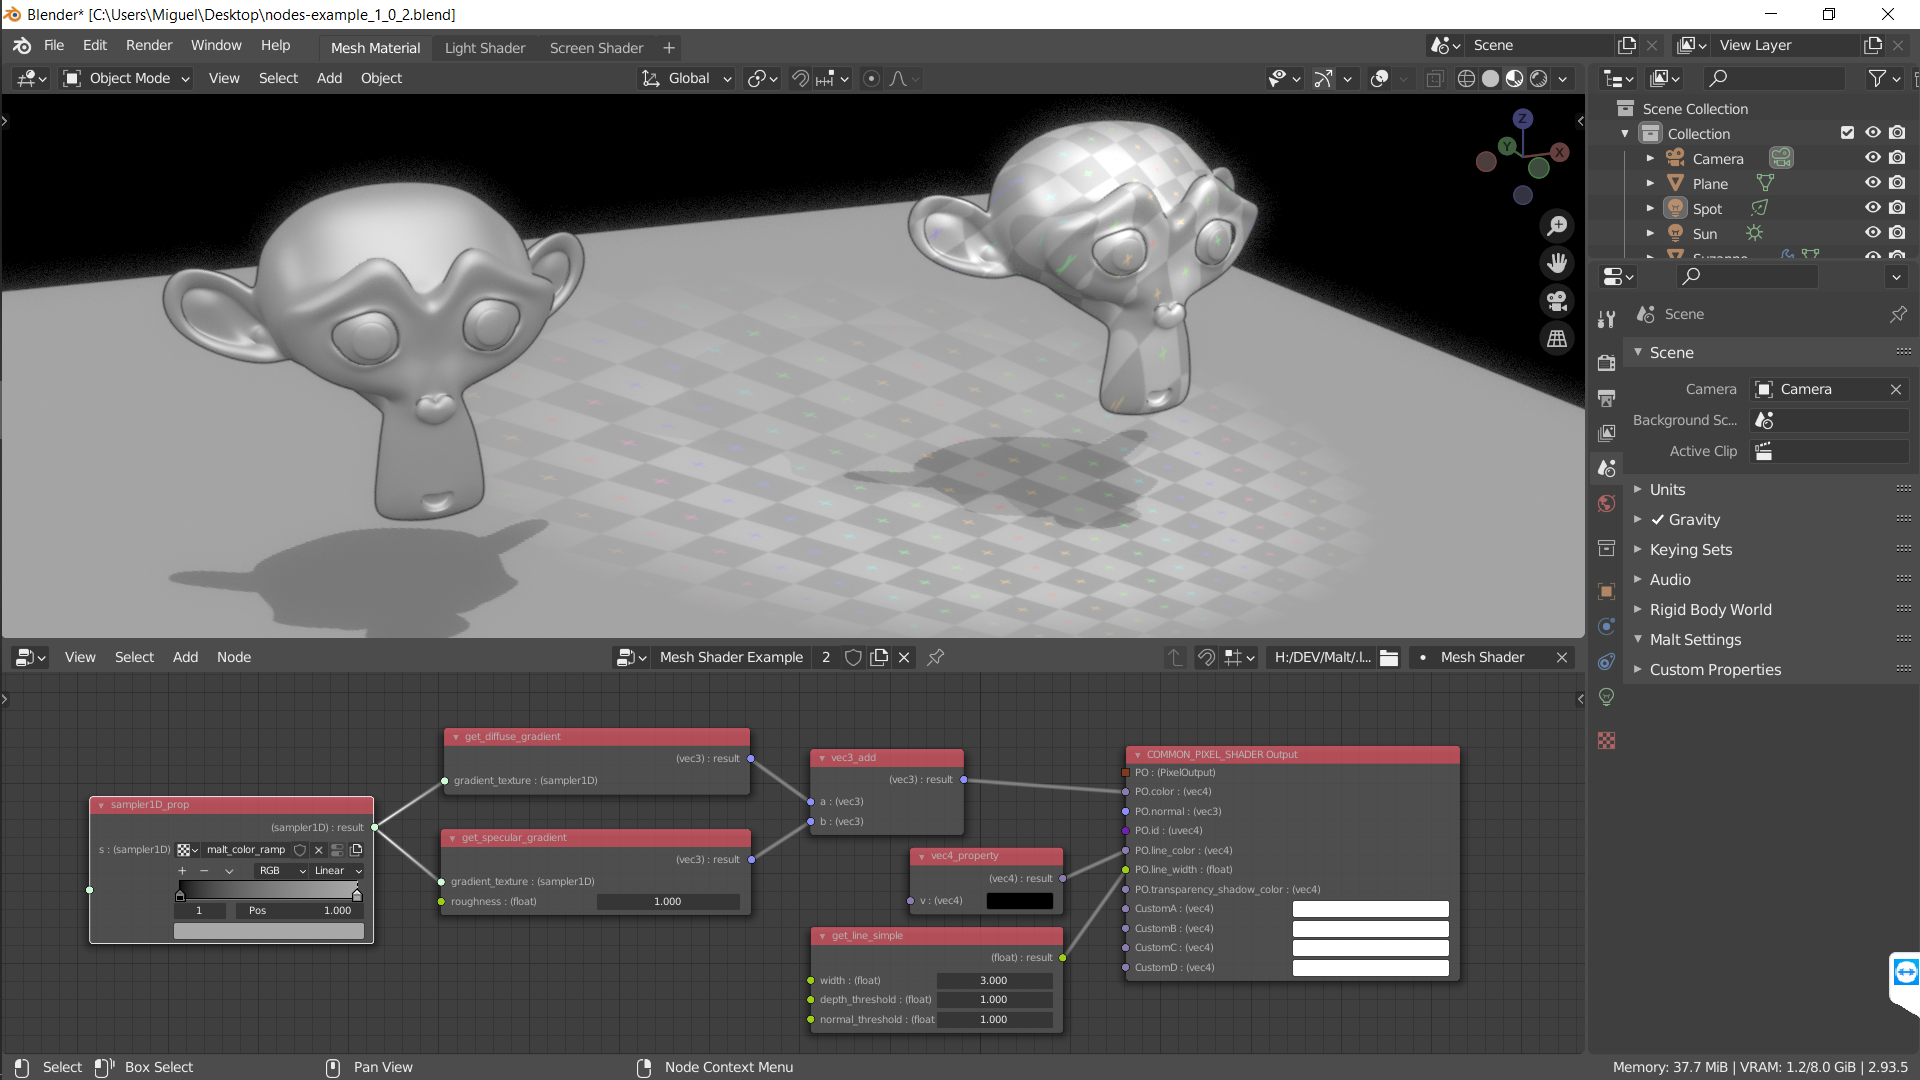The height and width of the screenshot is (1080, 1920).
Task: Uncheck the Collection exclude checkbox
Action: tap(1847, 133)
